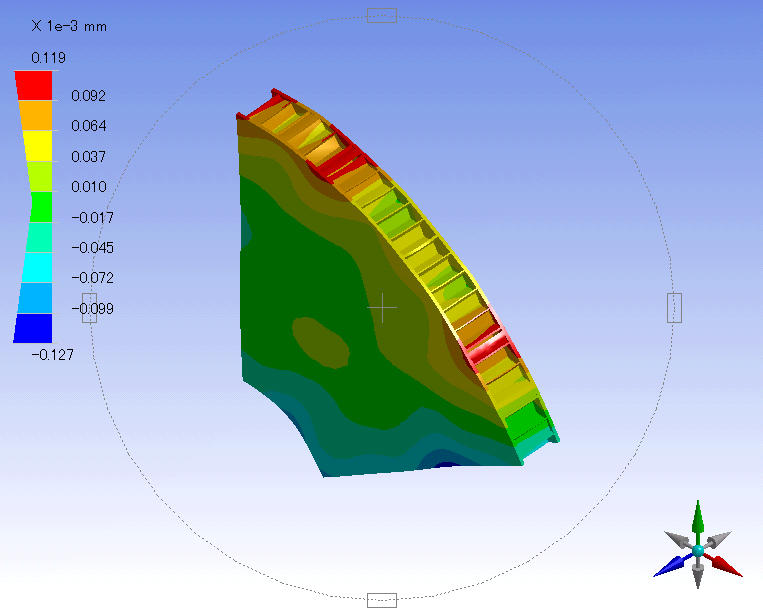The width and height of the screenshot is (763, 615).
Task: Select the yellow-green legend band
Action: pos(40,177)
